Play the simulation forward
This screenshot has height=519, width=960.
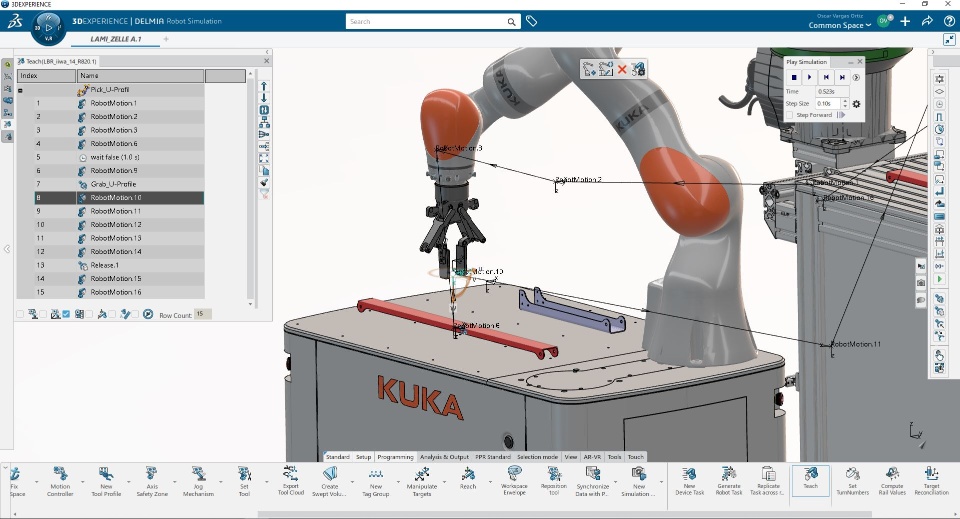809,77
